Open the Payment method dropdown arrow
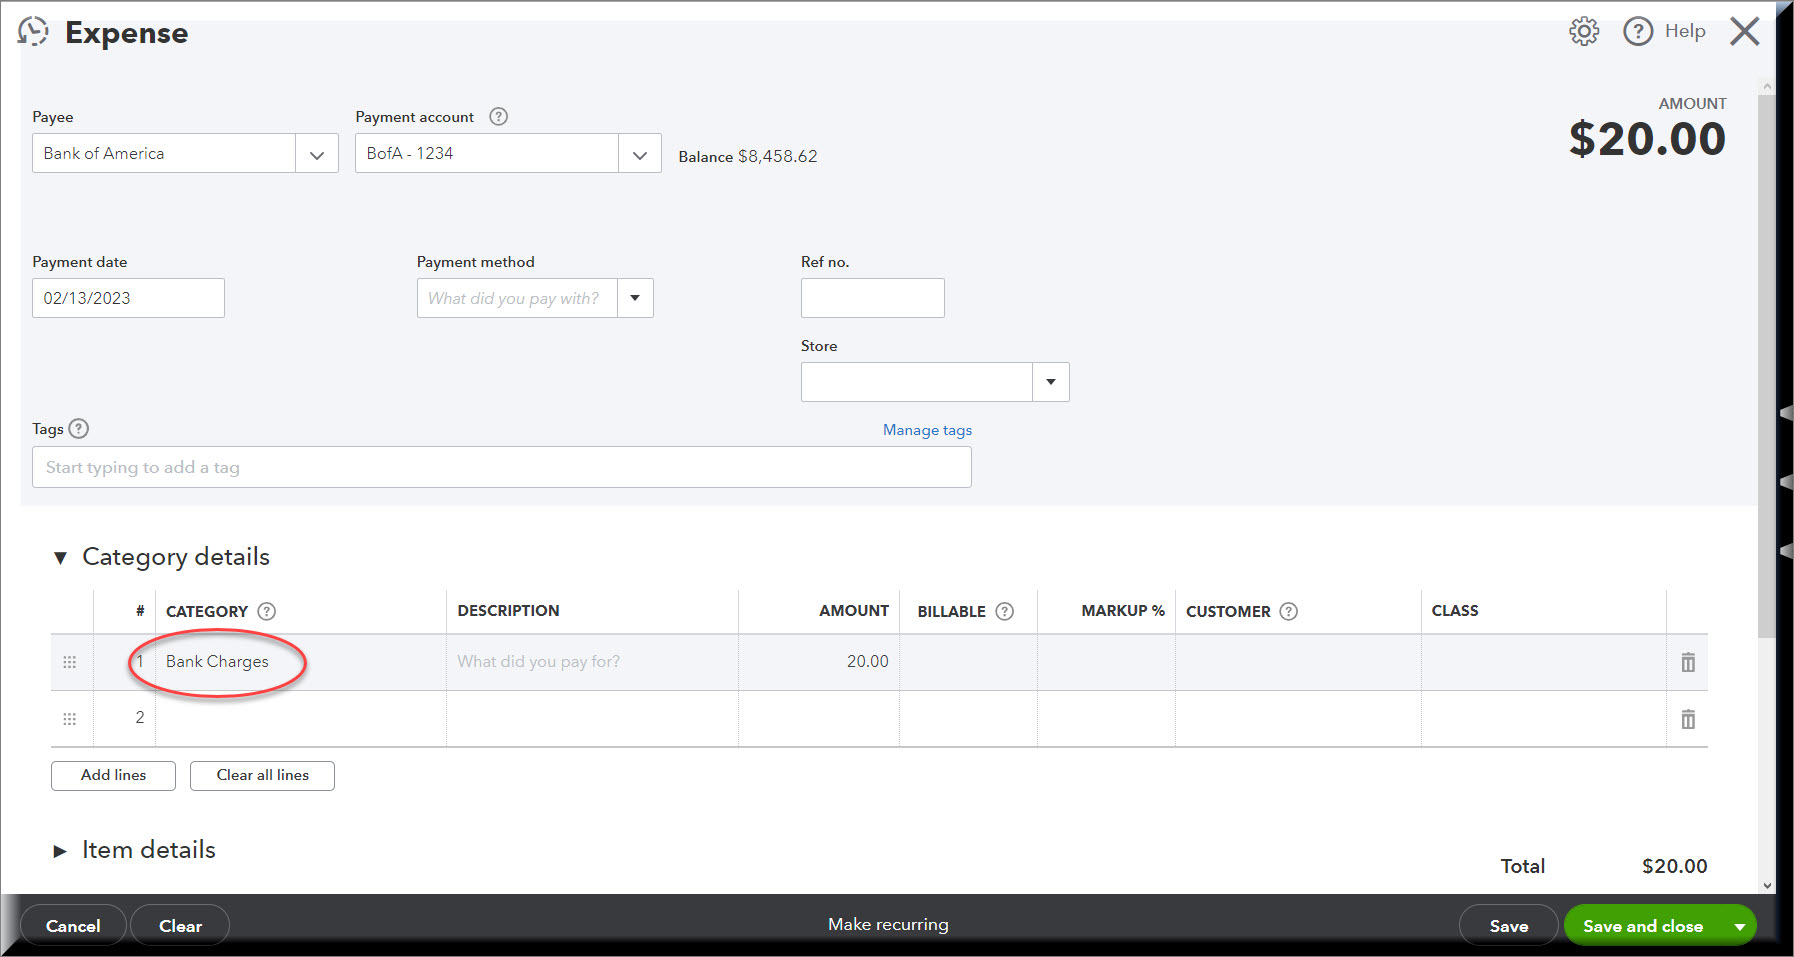The height and width of the screenshot is (957, 1794). pos(635,298)
